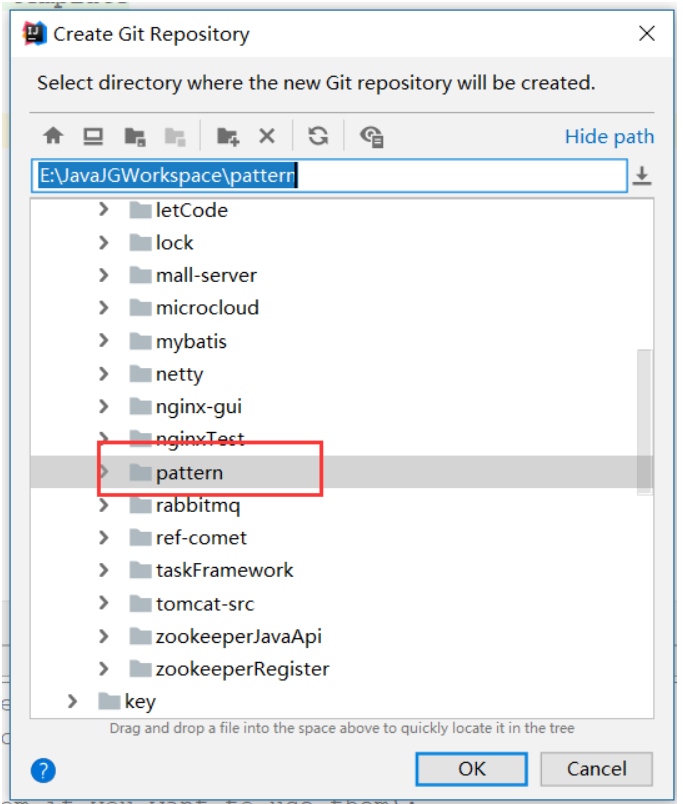The image size is (683, 804).
Task: Expand the key folder node
Action: pos(72,701)
